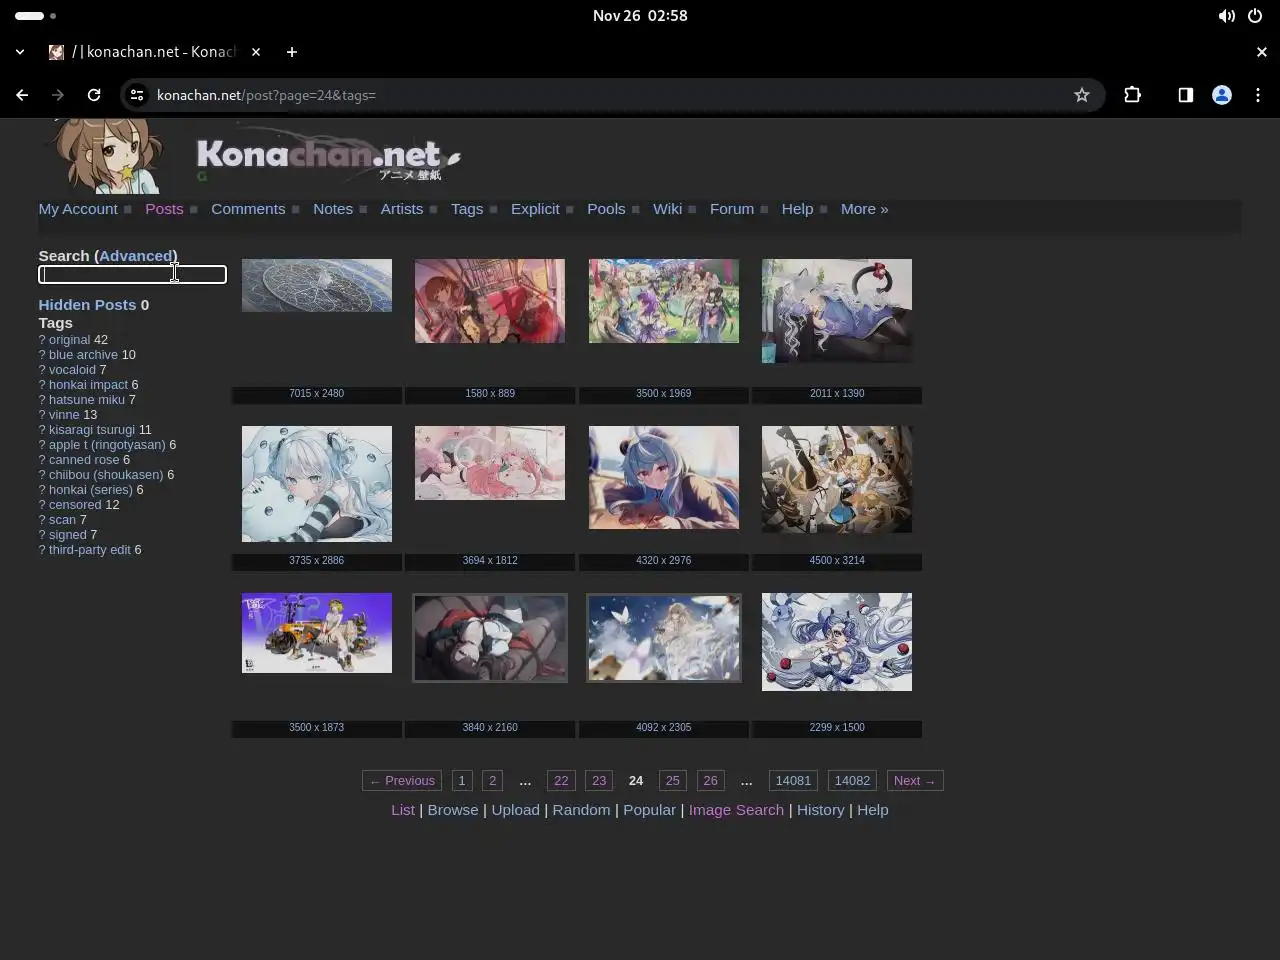The image size is (1280, 960).
Task: Select the original tag
Action: [69, 340]
